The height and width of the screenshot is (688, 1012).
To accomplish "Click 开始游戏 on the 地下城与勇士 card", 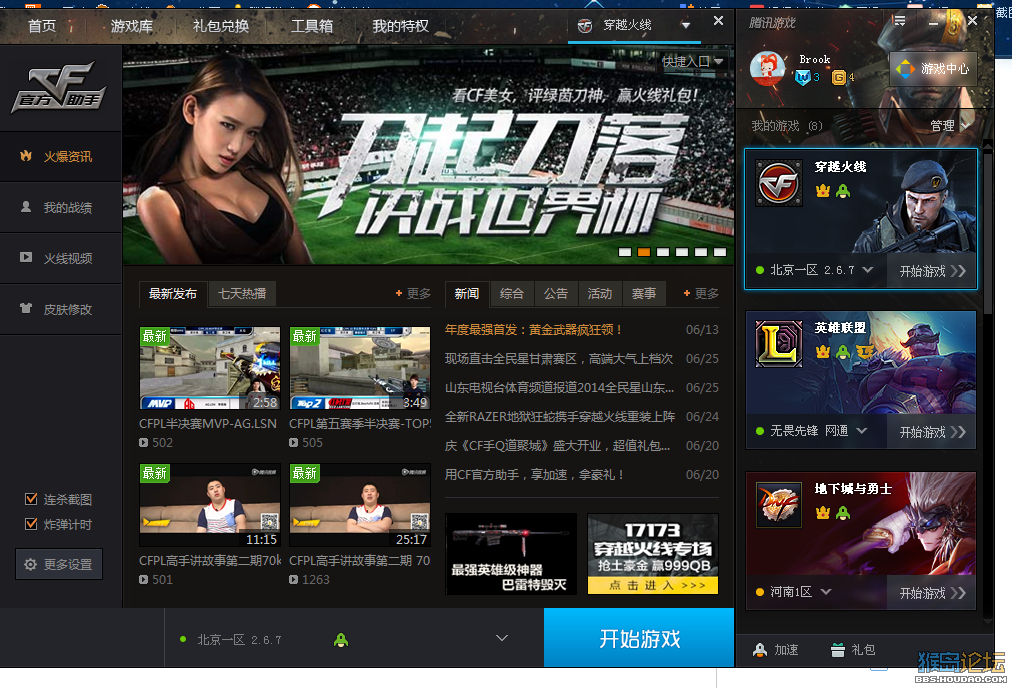I will [933, 593].
